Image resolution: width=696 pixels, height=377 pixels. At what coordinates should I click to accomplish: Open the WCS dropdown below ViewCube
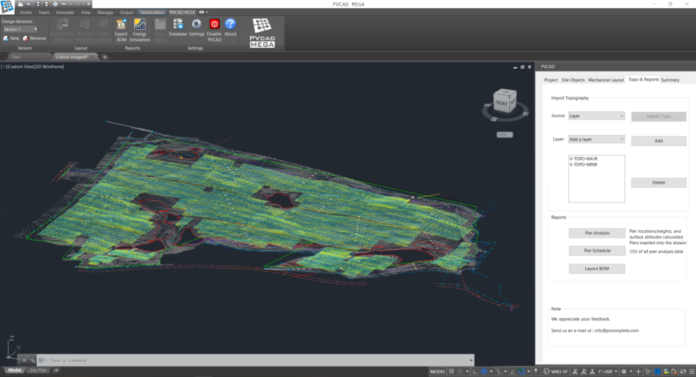point(505,135)
